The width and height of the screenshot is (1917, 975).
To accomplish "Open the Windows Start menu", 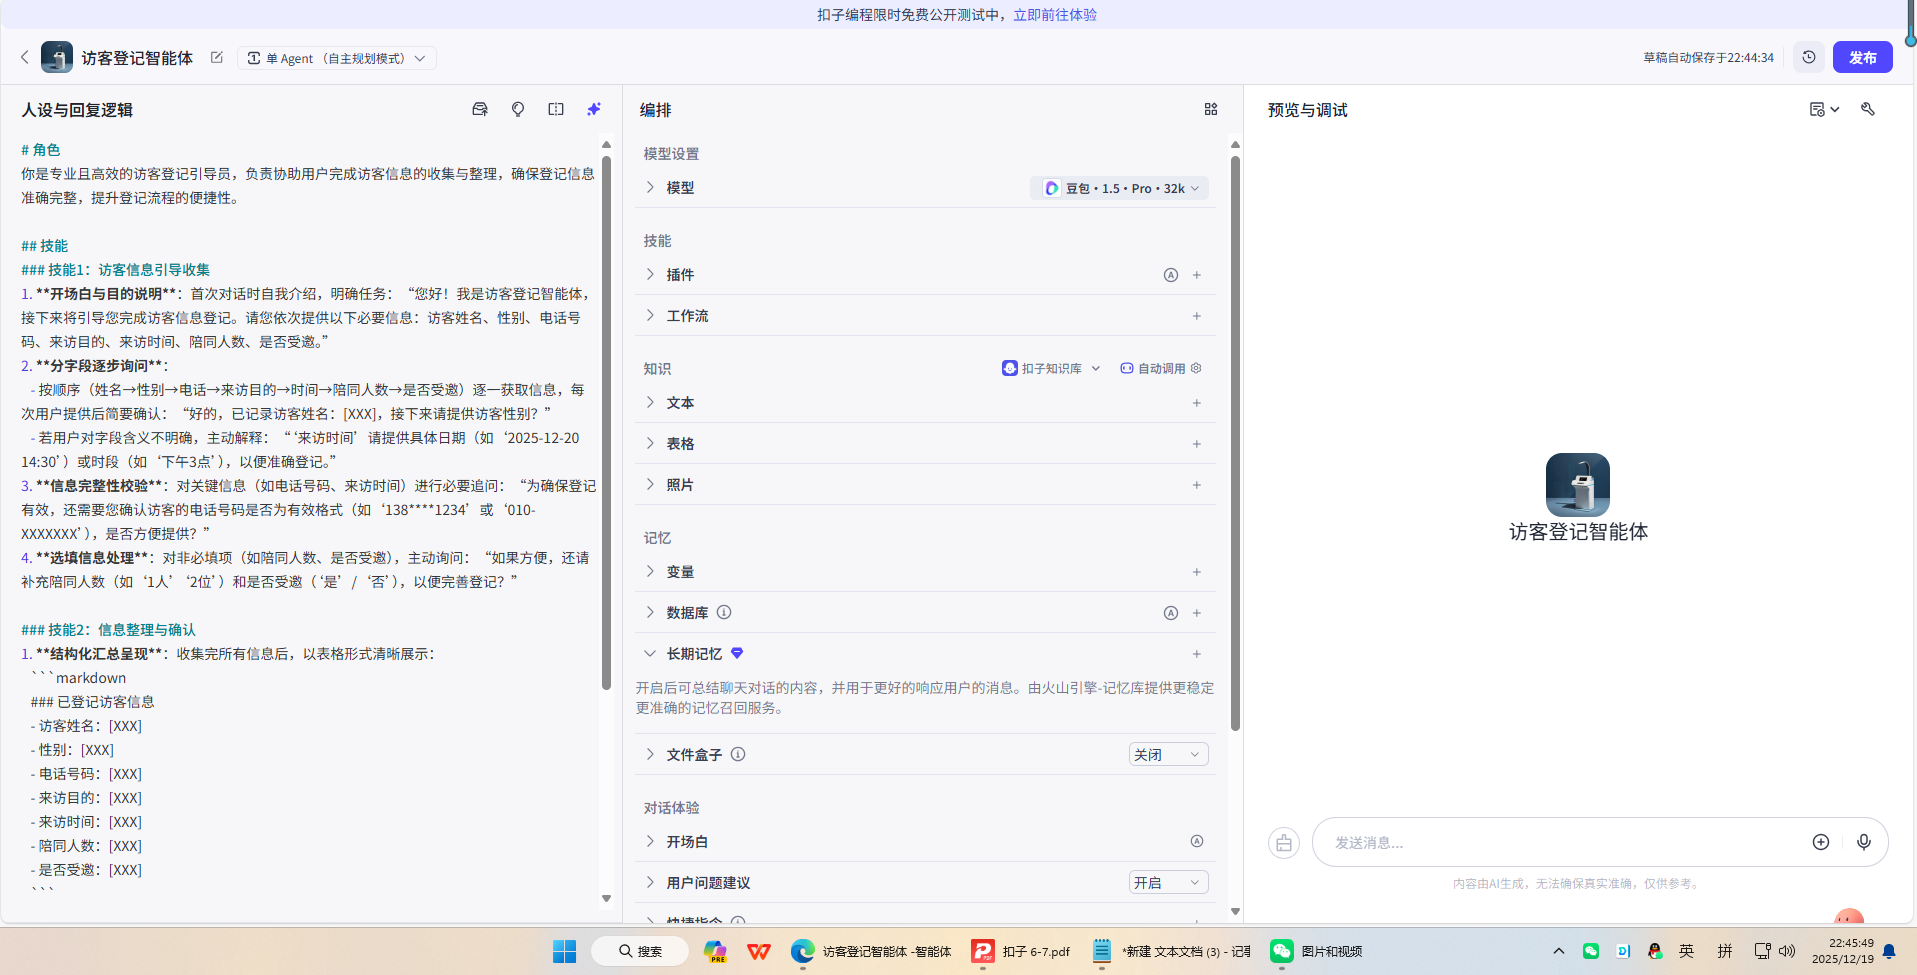I will (x=565, y=951).
